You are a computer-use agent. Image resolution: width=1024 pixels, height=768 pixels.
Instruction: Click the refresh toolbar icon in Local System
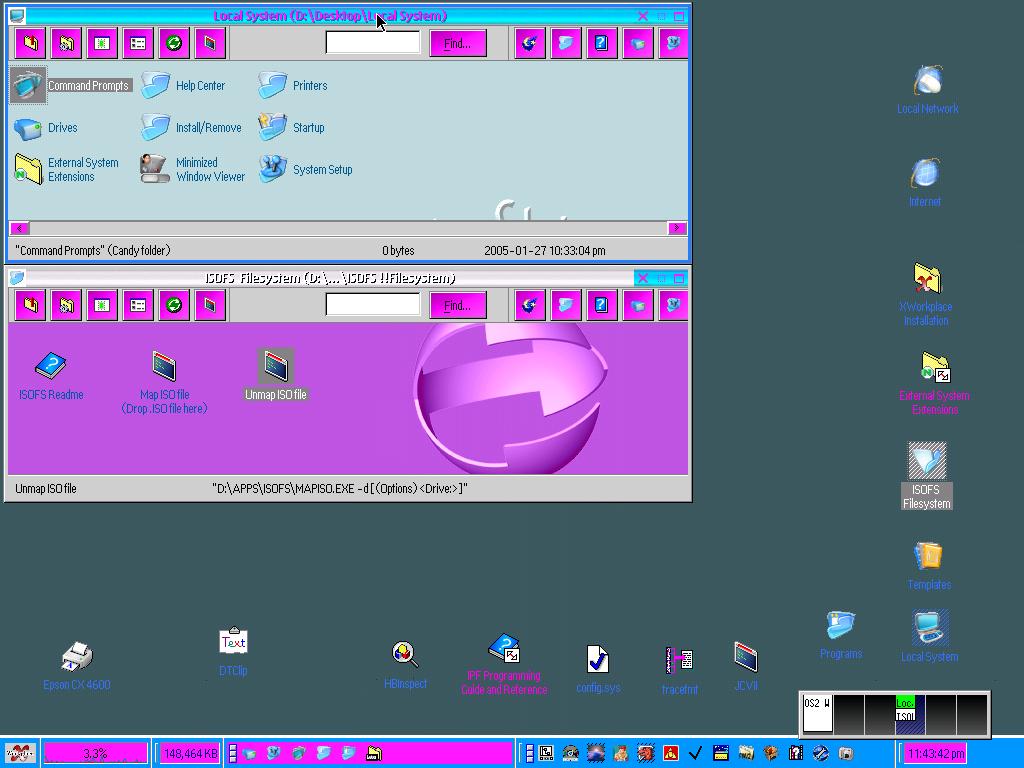pyautogui.click(x=174, y=43)
